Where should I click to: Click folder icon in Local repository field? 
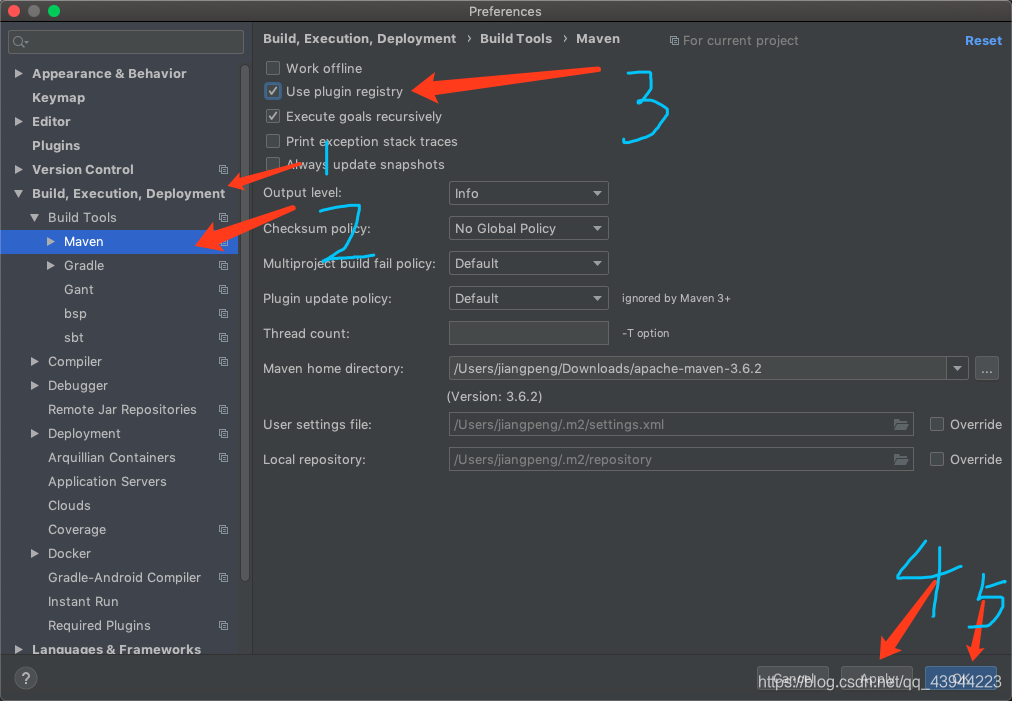click(900, 459)
